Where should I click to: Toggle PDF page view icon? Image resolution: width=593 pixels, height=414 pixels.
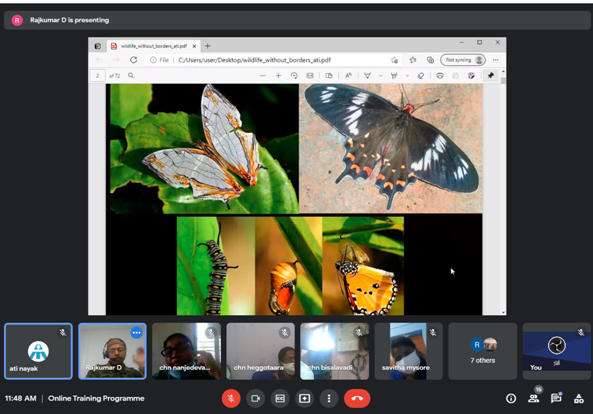[x=329, y=76]
